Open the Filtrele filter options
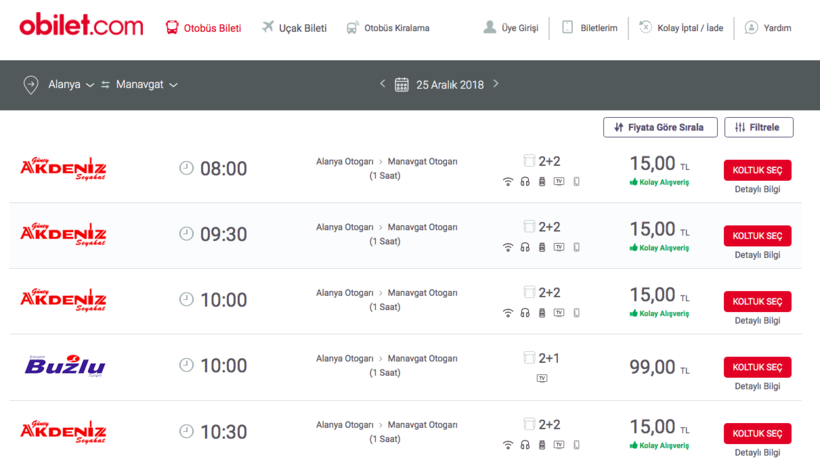Screen dimensions: 820x461 [759, 127]
